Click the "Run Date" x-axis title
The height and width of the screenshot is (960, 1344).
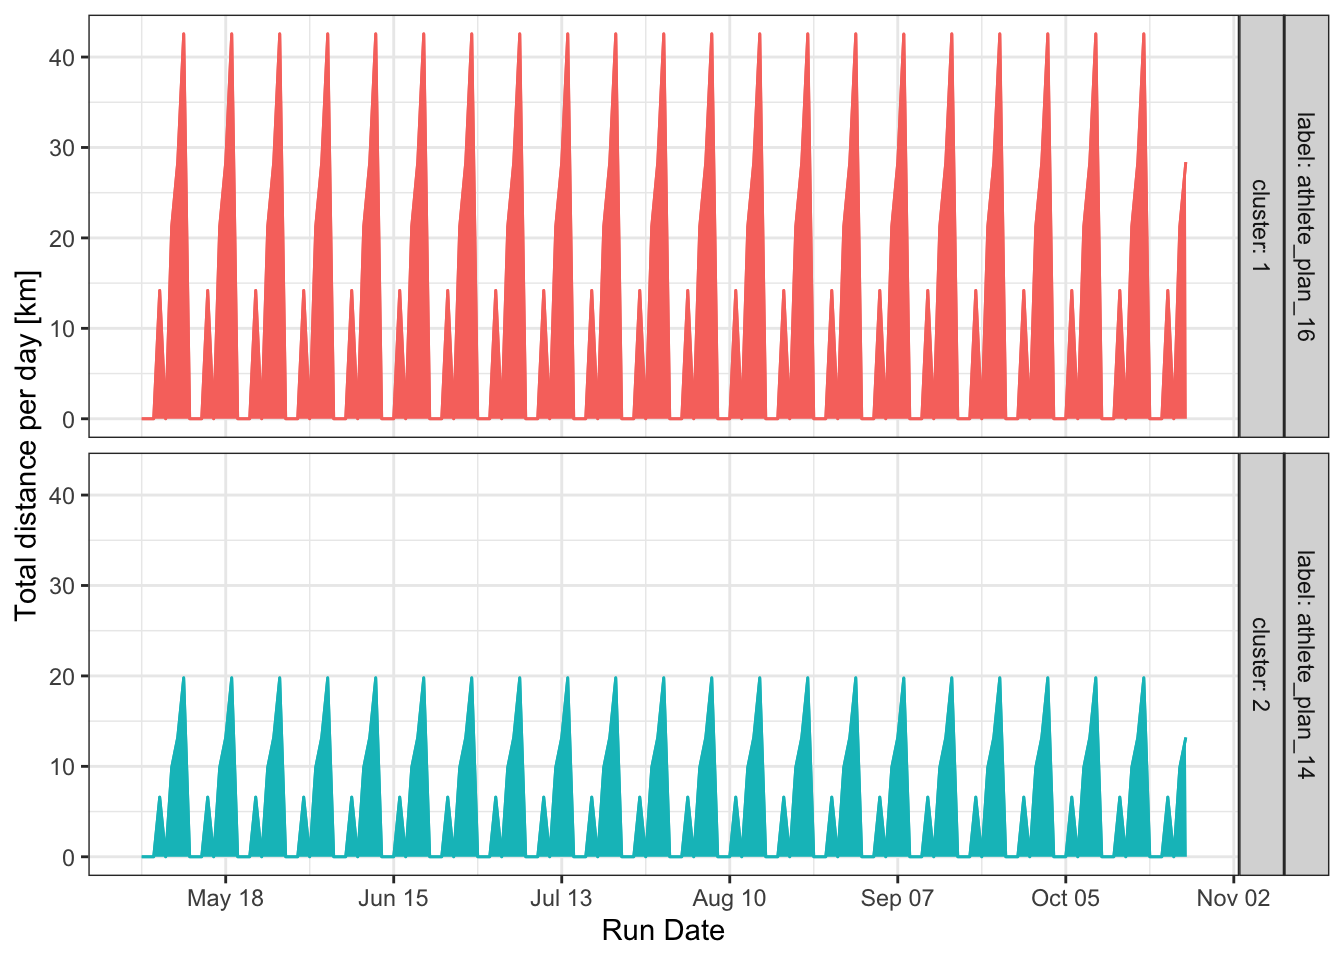pyautogui.click(x=662, y=931)
